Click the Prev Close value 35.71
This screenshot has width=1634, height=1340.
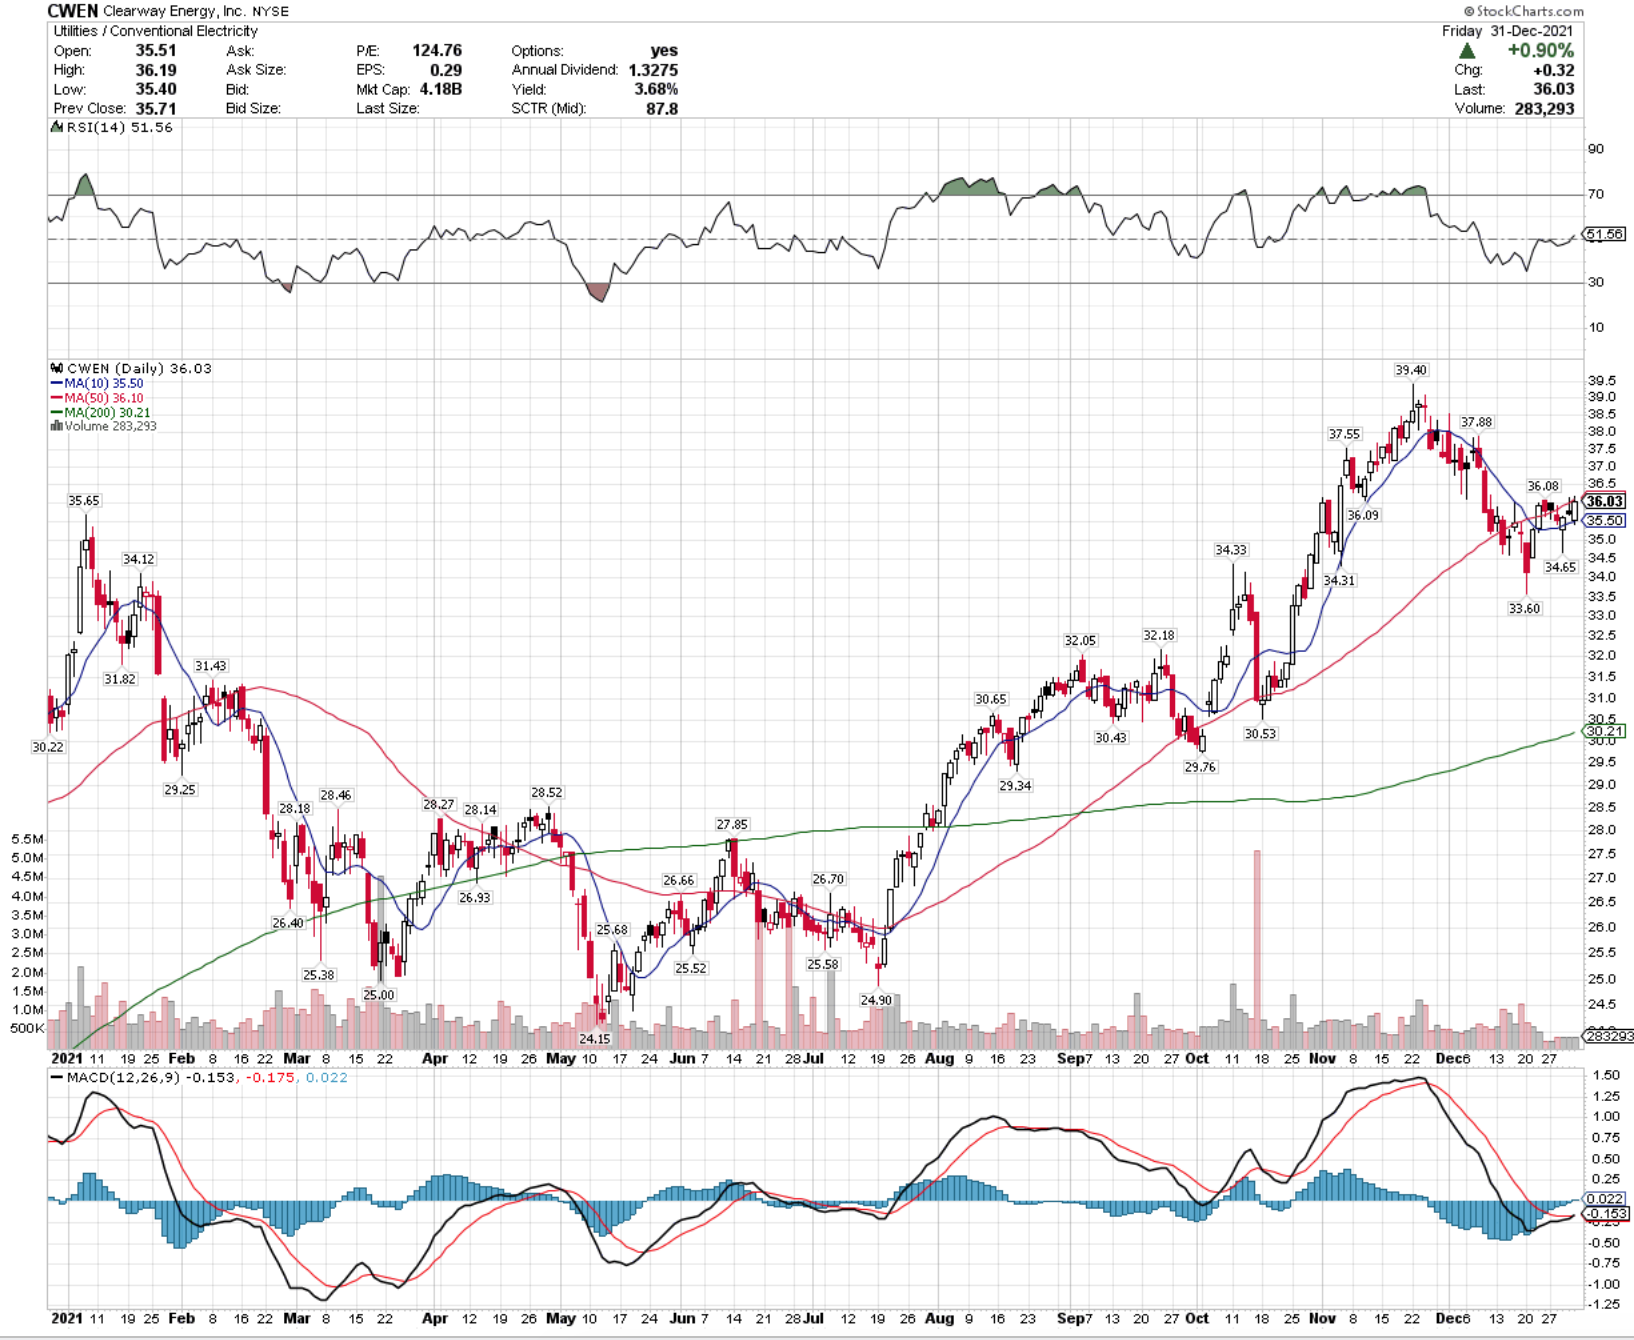click(x=156, y=108)
